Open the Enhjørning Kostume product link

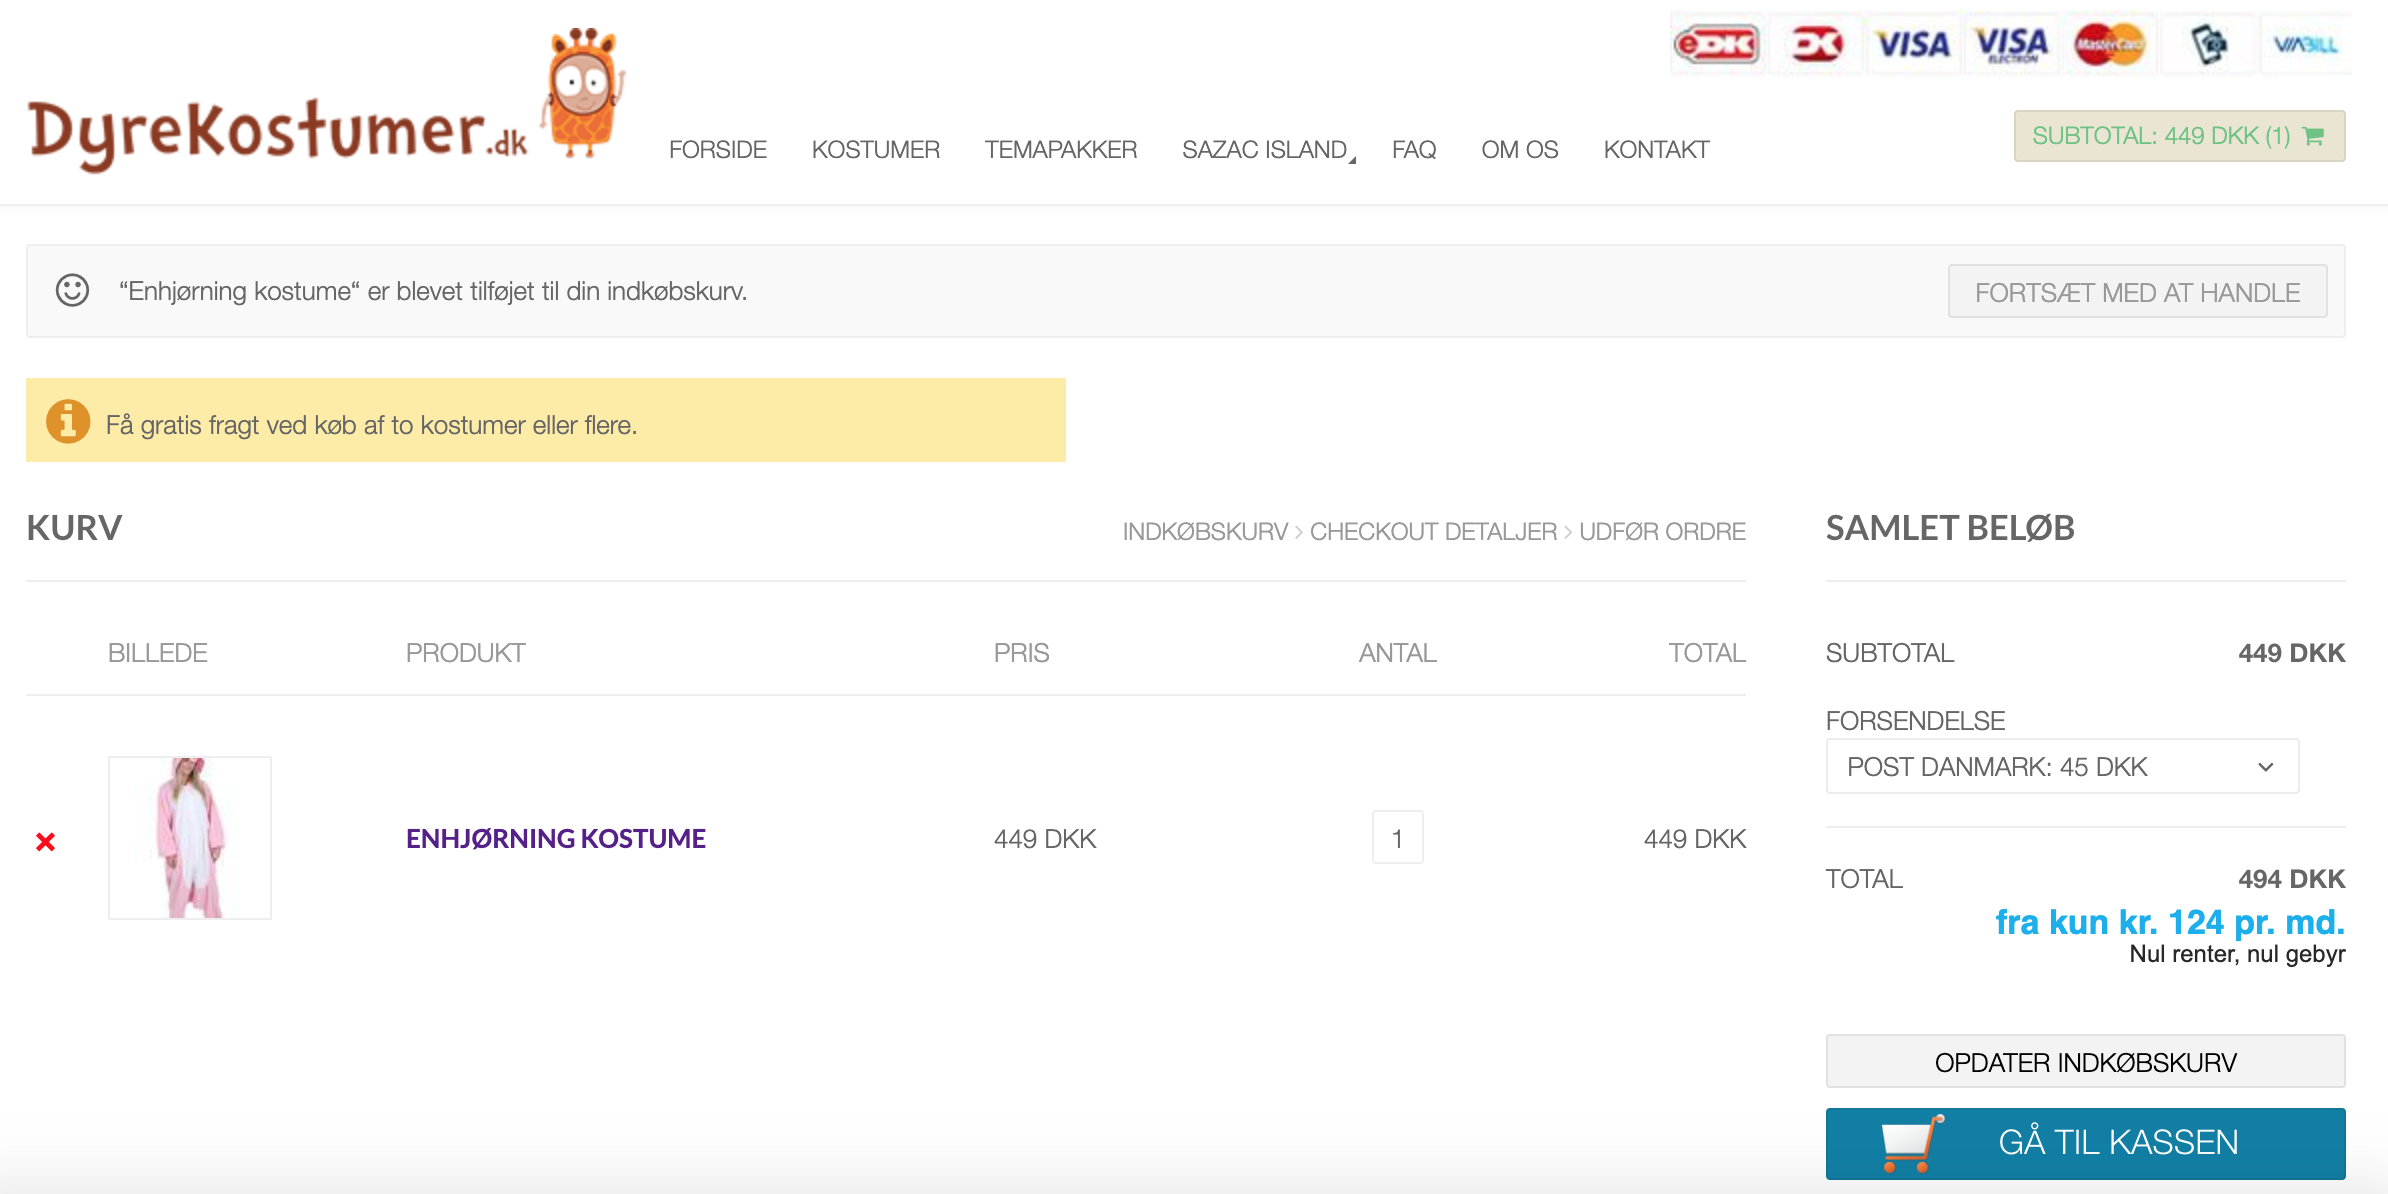555,838
